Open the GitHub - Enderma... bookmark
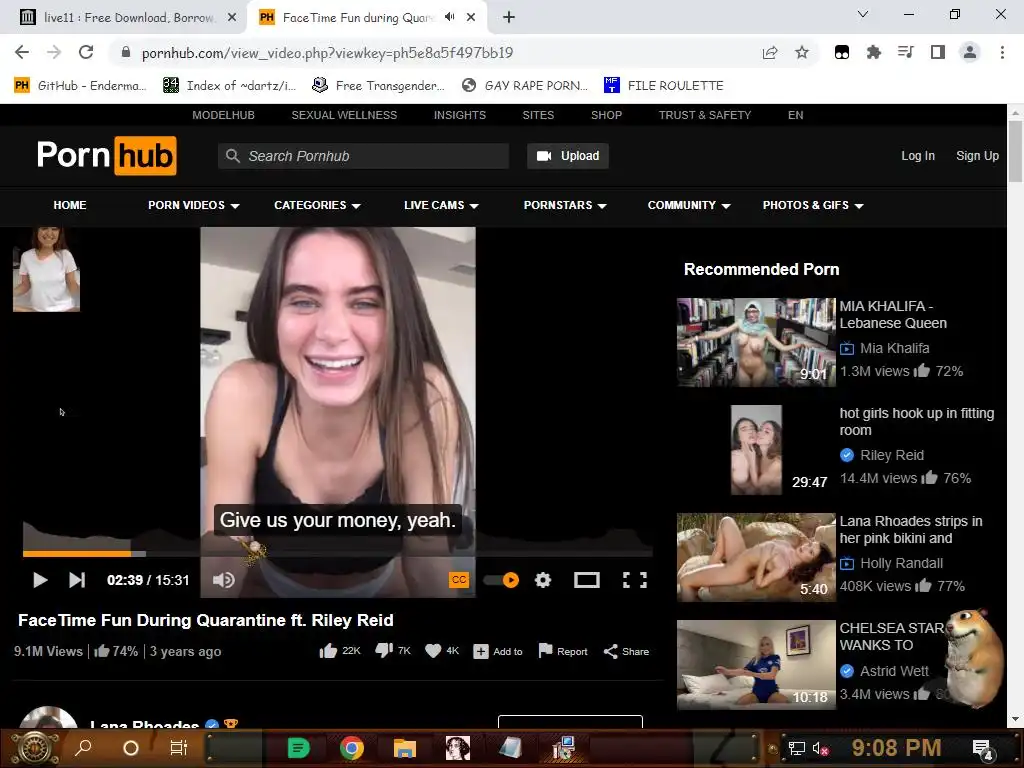This screenshot has height=768, width=1024. (x=80, y=86)
